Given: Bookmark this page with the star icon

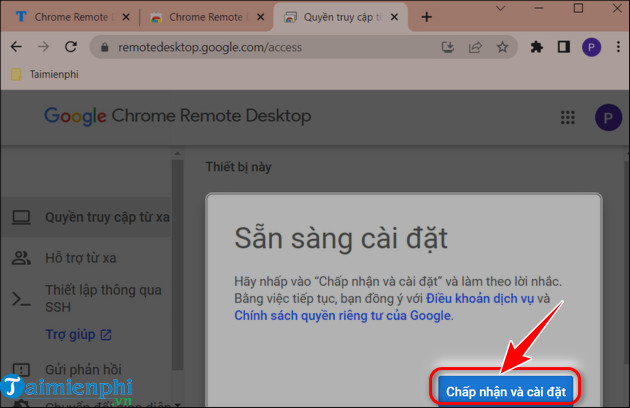Looking at the screenshot, I should [502, 47].
